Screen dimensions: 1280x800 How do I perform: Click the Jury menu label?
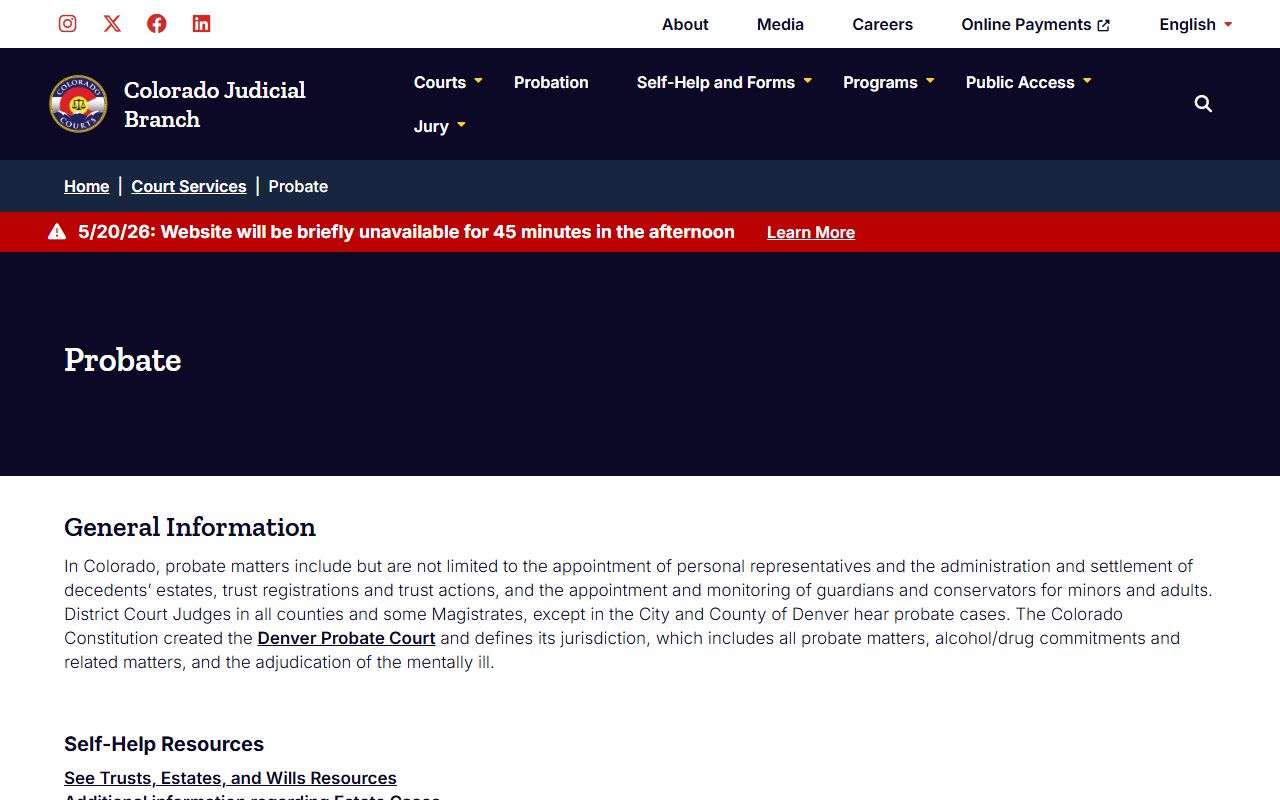point(431,126)
